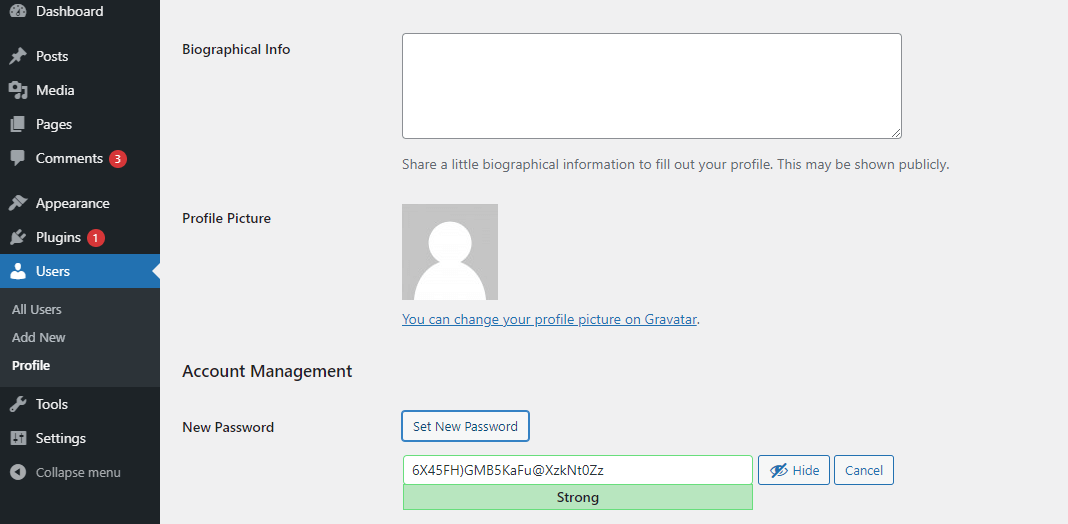Click the Pages icon in sidebar
The image size is (1068, 524).
18,124
